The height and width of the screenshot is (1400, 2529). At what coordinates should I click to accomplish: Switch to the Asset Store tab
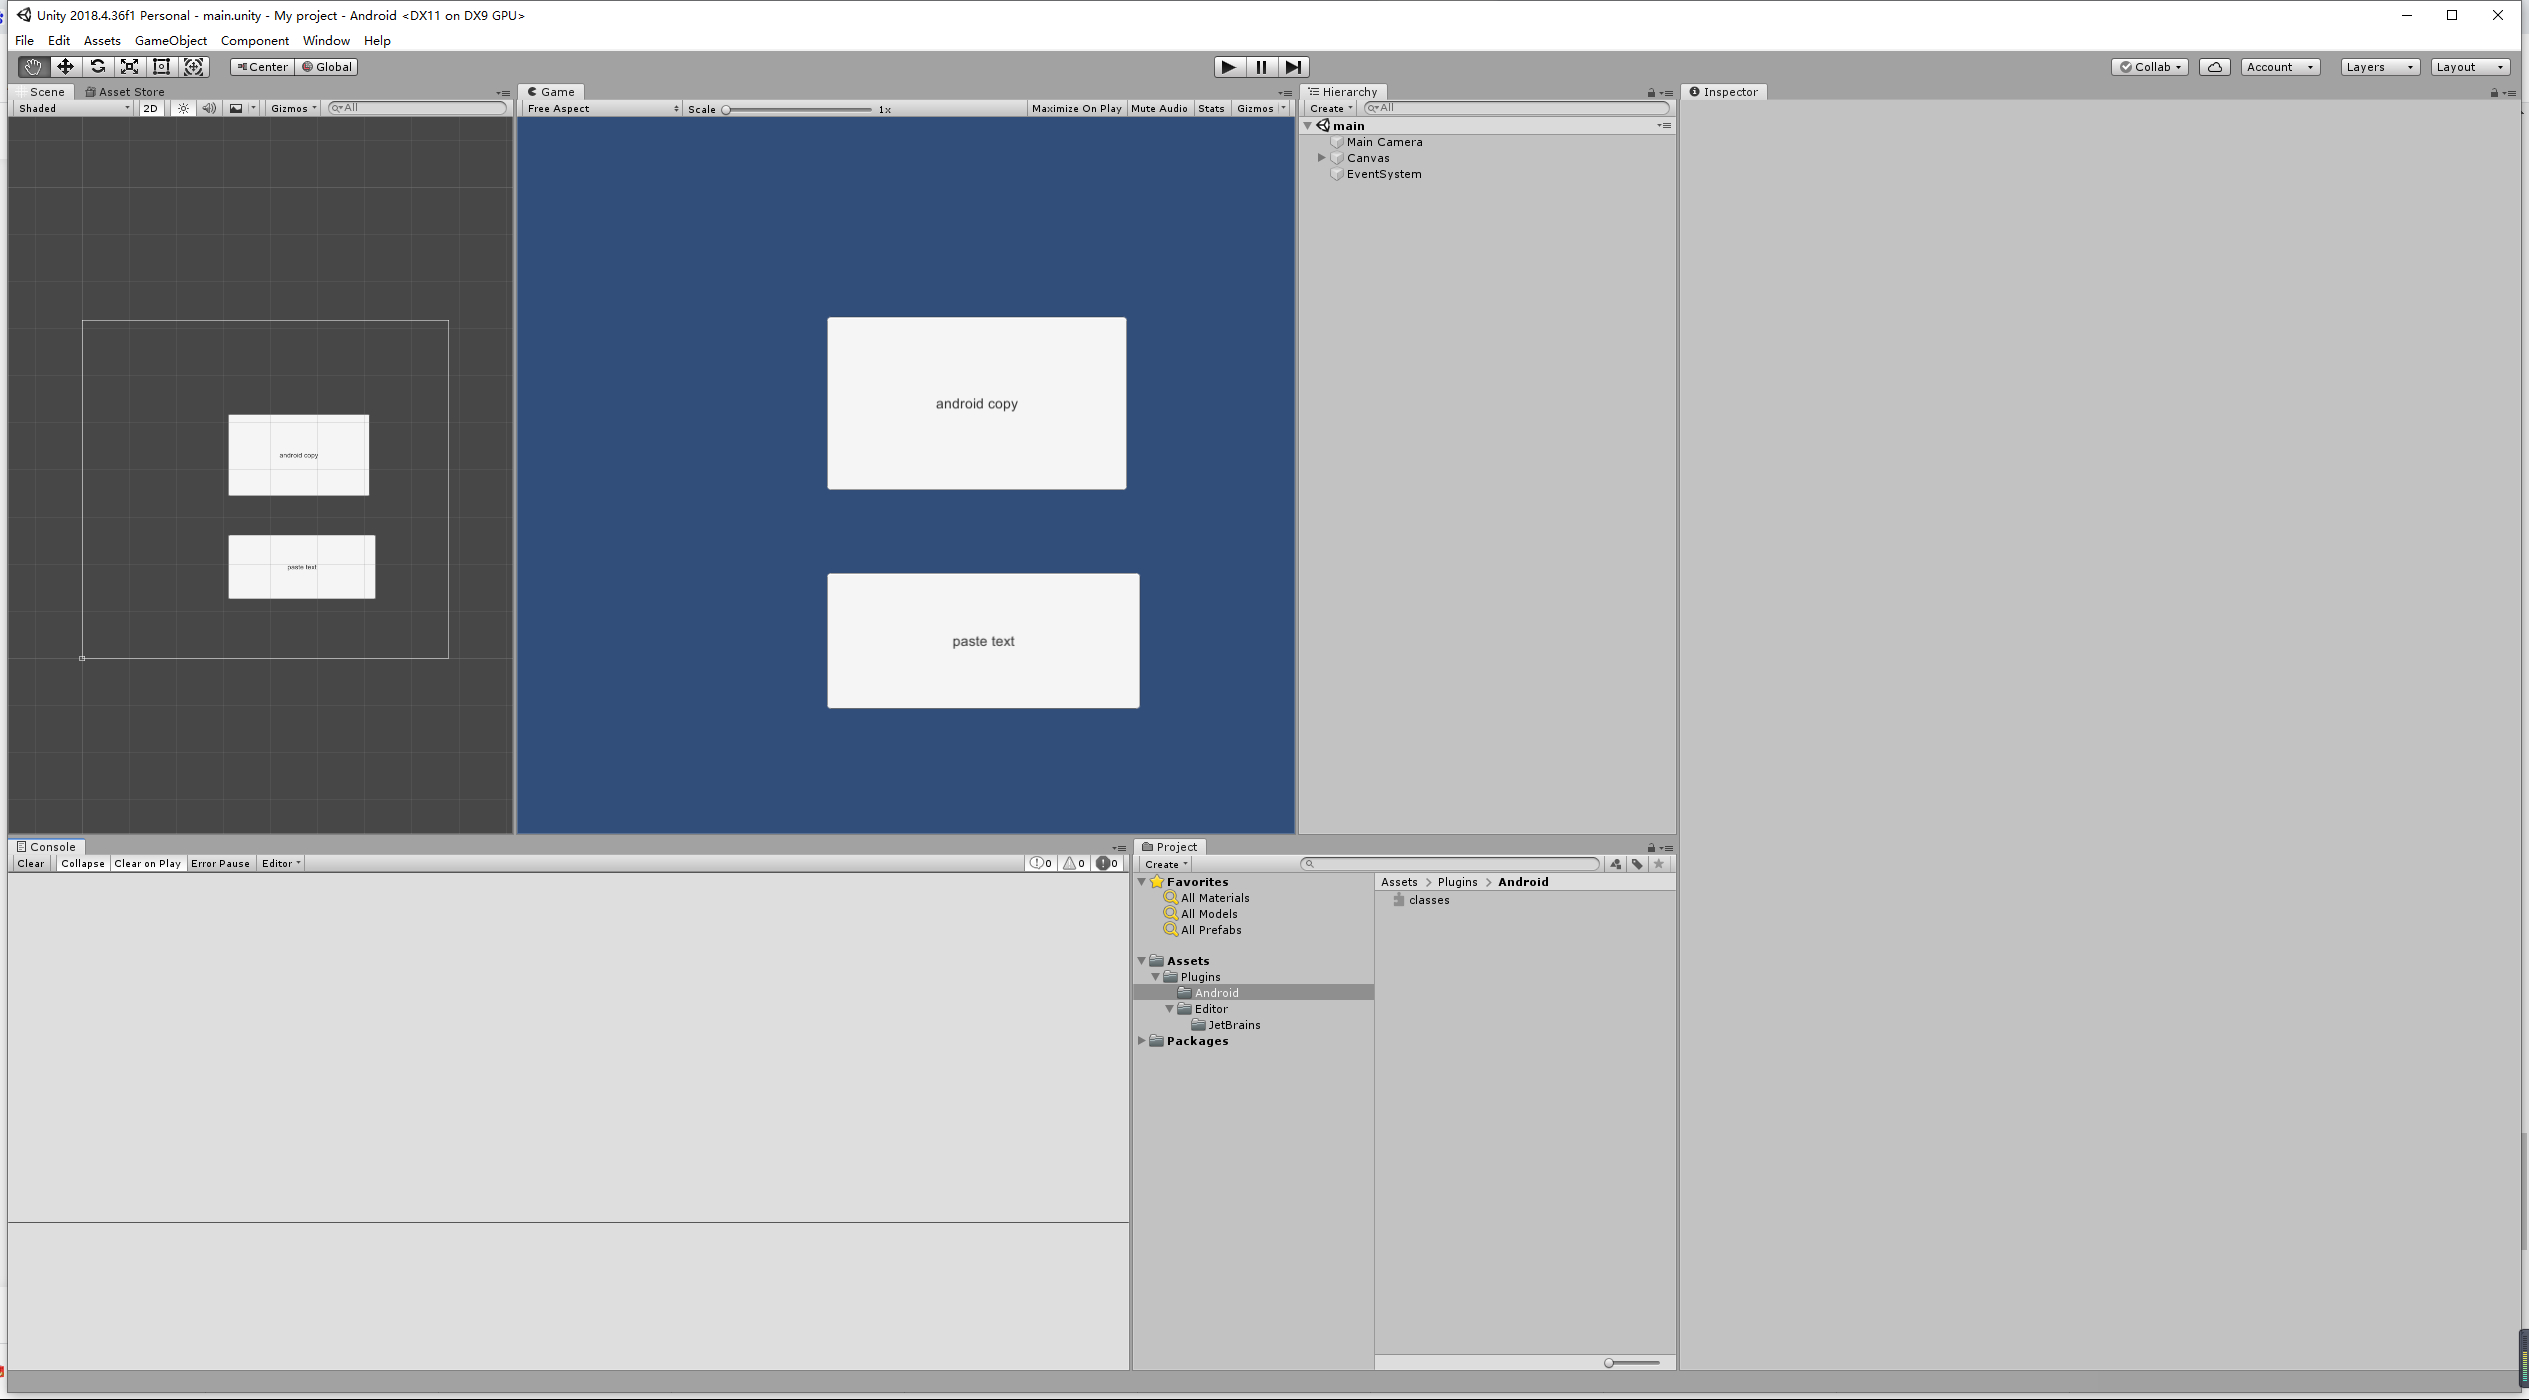(125, 91)
